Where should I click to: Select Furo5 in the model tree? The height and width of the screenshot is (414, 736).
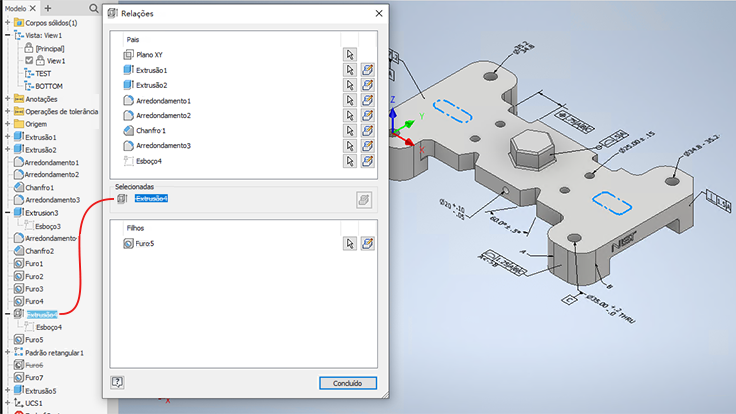(x=34, y=339)
